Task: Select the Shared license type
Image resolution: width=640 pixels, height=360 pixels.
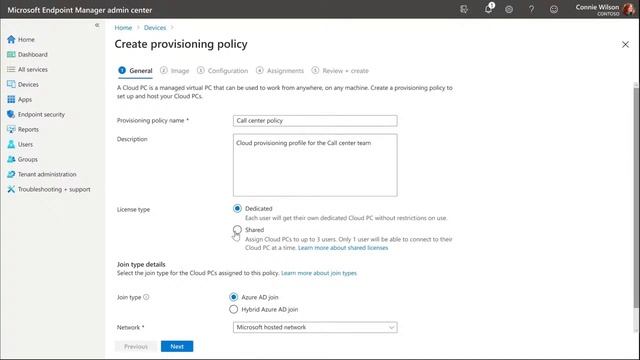Action: [x=237, y=230]
